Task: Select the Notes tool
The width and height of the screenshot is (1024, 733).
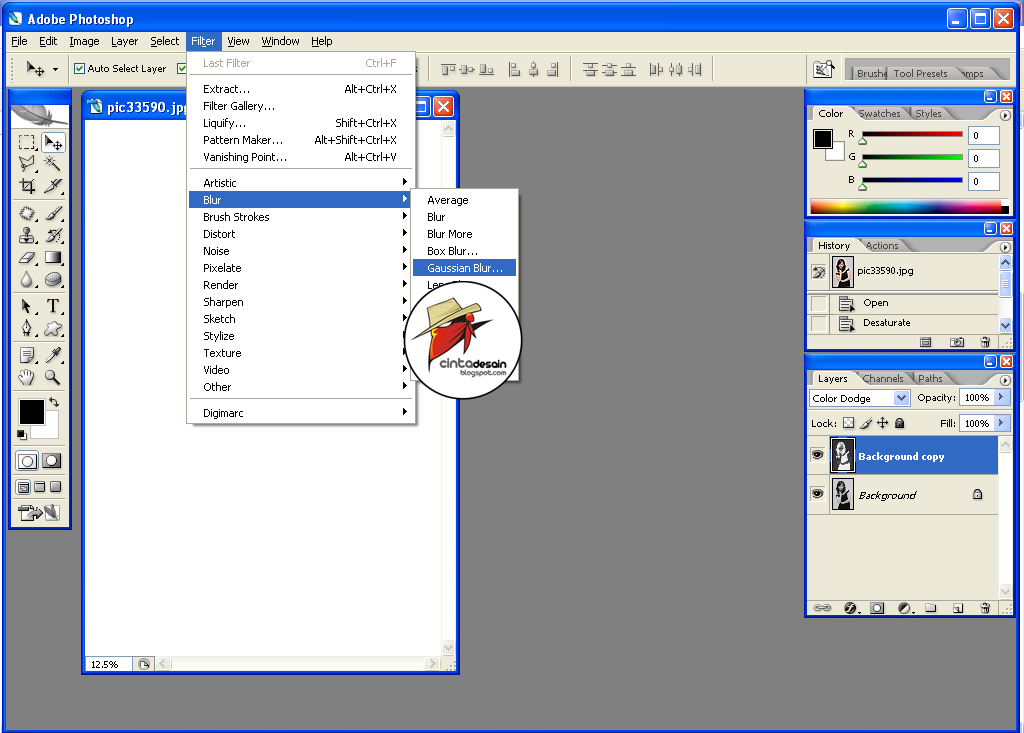Action: pos(27,355)
